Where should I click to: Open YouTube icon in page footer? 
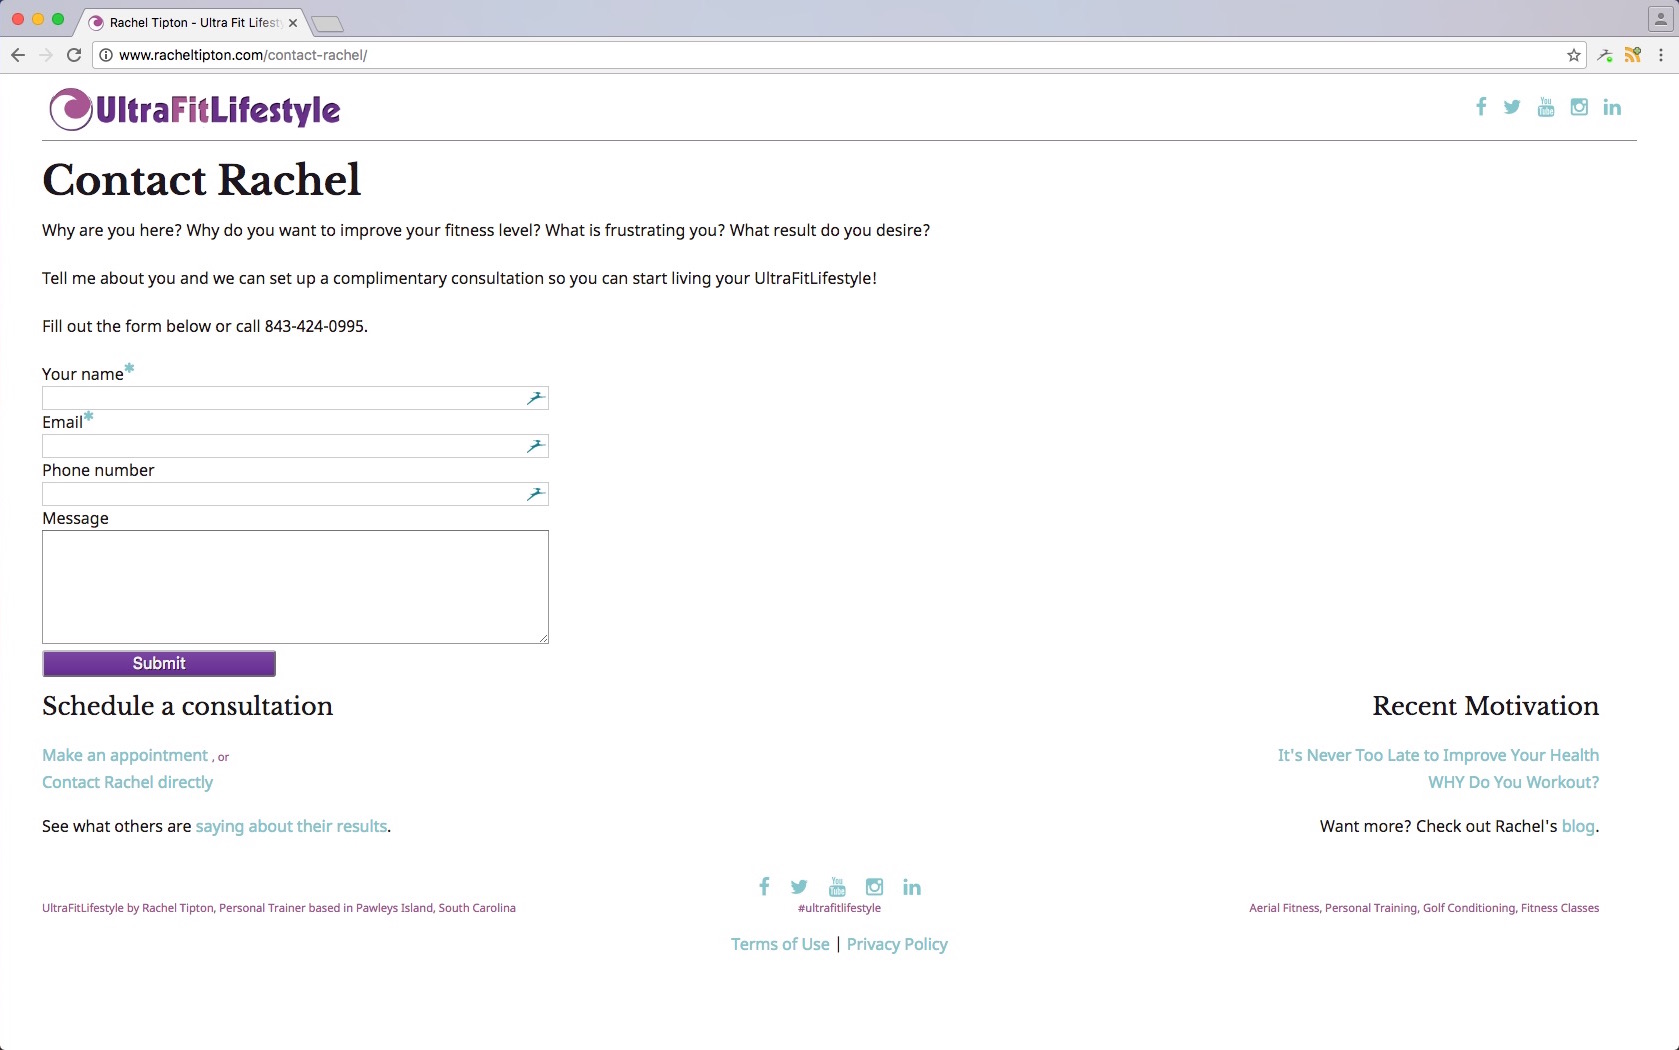click(x=837, y=887)
